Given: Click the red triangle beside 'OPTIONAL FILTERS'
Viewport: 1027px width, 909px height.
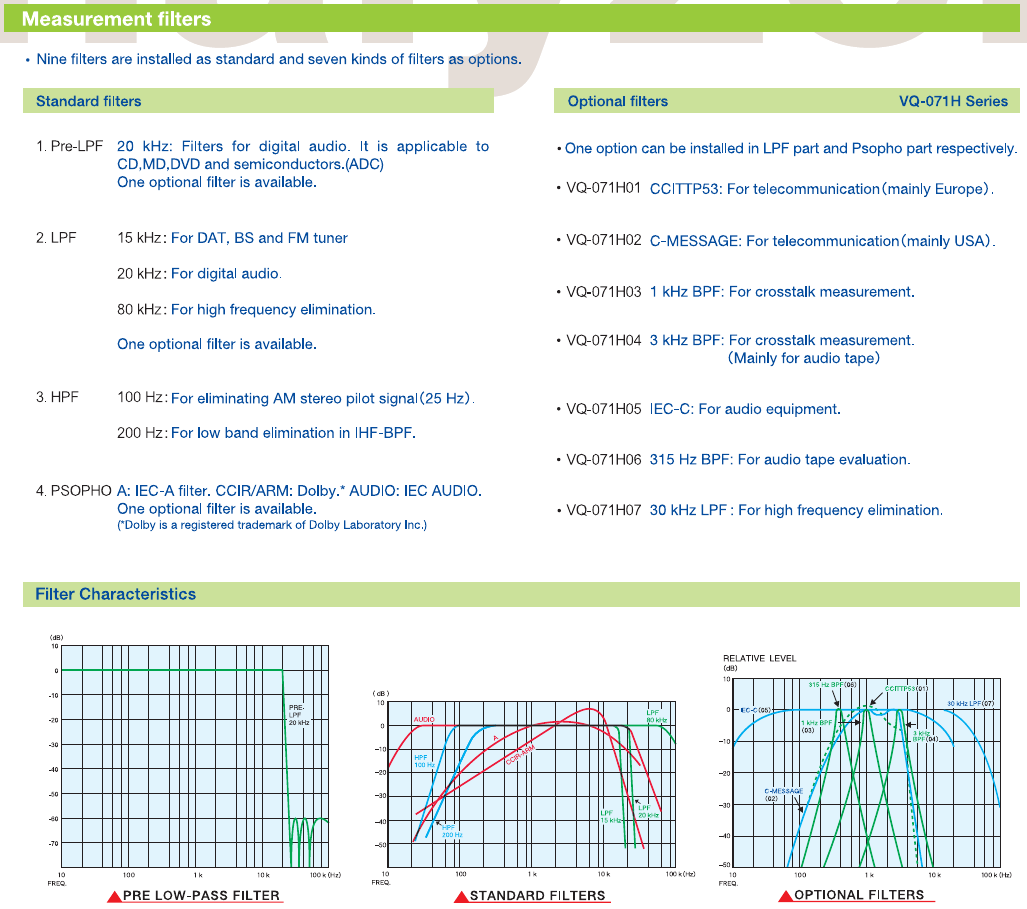Looking at the screenshot, I should tap(785, 896).
